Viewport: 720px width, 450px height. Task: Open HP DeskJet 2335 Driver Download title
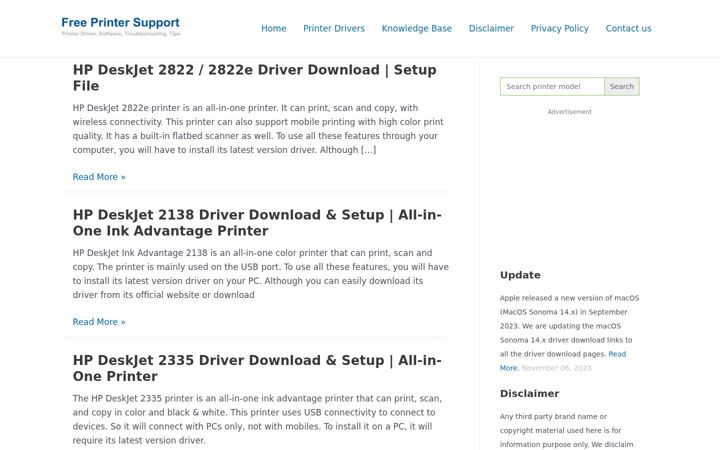[x=257, y=368]
